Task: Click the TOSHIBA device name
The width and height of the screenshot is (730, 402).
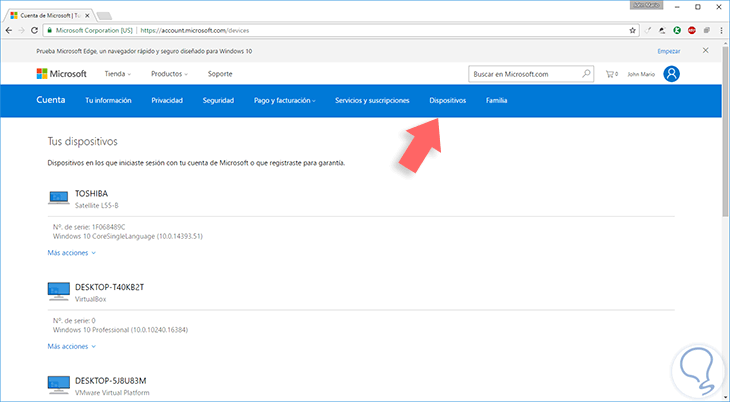Action: (x=91, y=193)
